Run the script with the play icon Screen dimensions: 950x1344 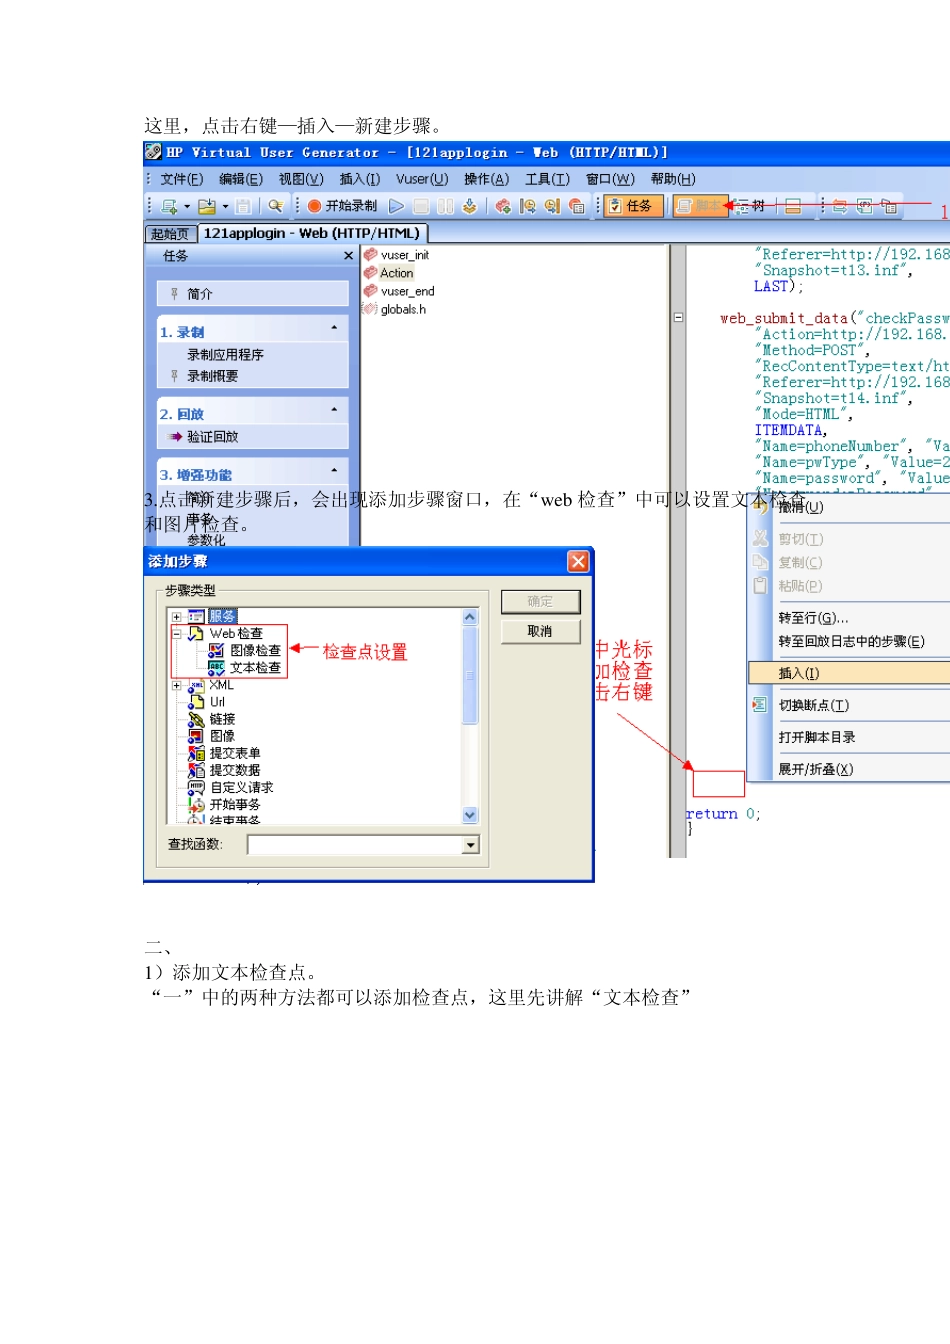point(397,206)
